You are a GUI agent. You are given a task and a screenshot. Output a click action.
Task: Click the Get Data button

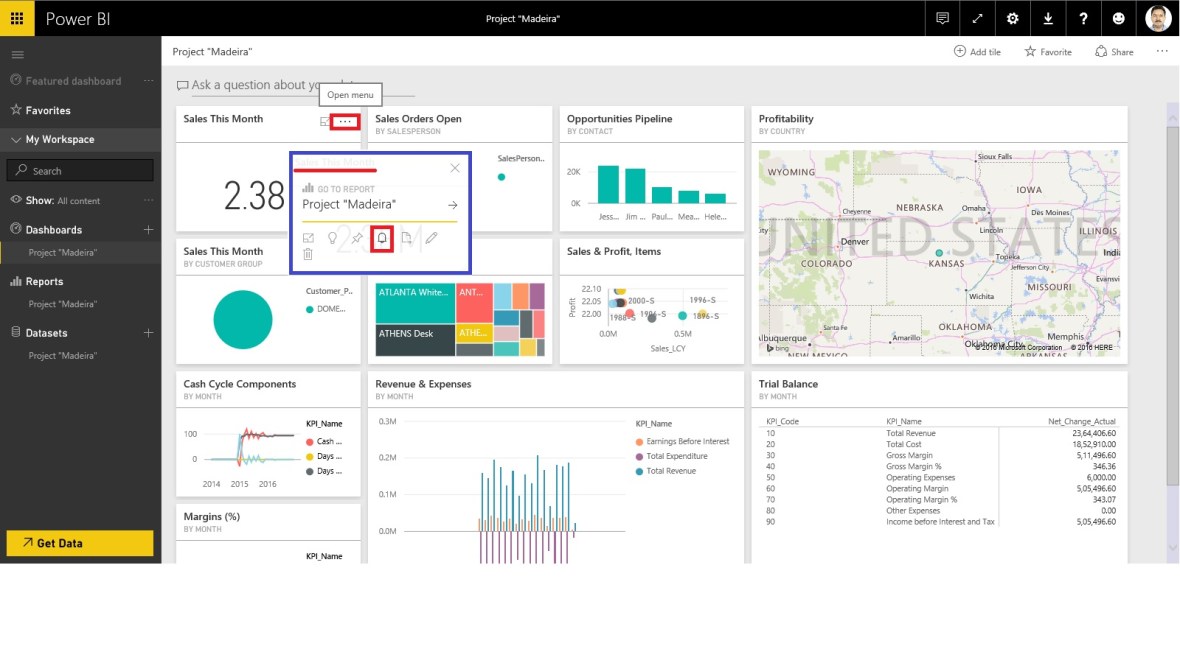click(80, 543)
